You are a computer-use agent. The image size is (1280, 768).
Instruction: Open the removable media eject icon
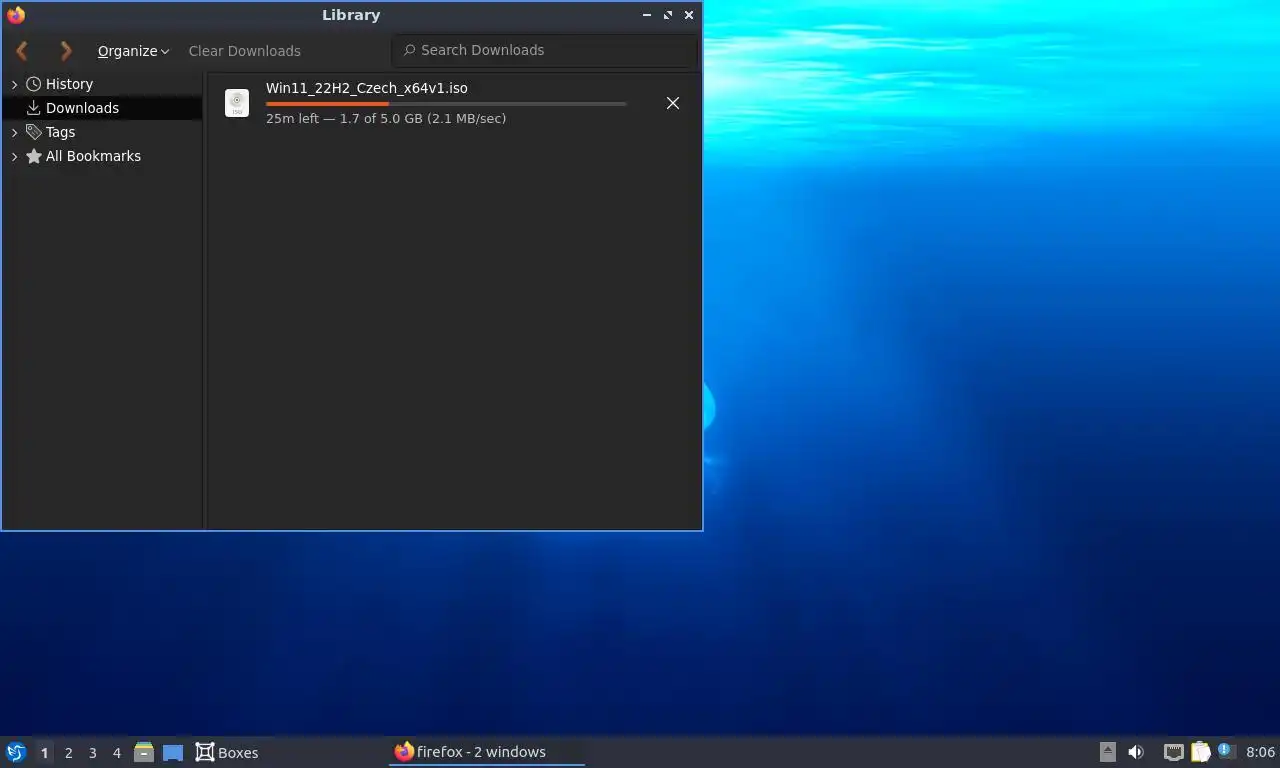[x=1107, y=752]
